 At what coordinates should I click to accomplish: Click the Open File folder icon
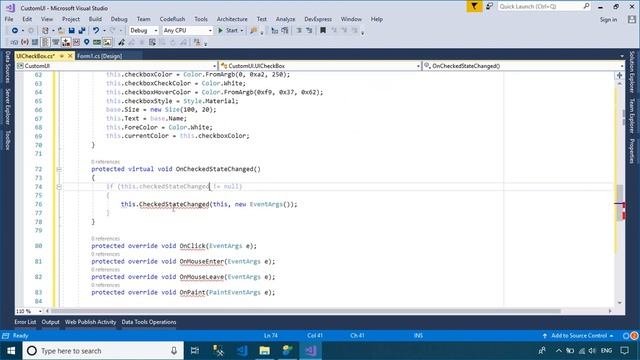pyautogui.click(x=61, y=31)
